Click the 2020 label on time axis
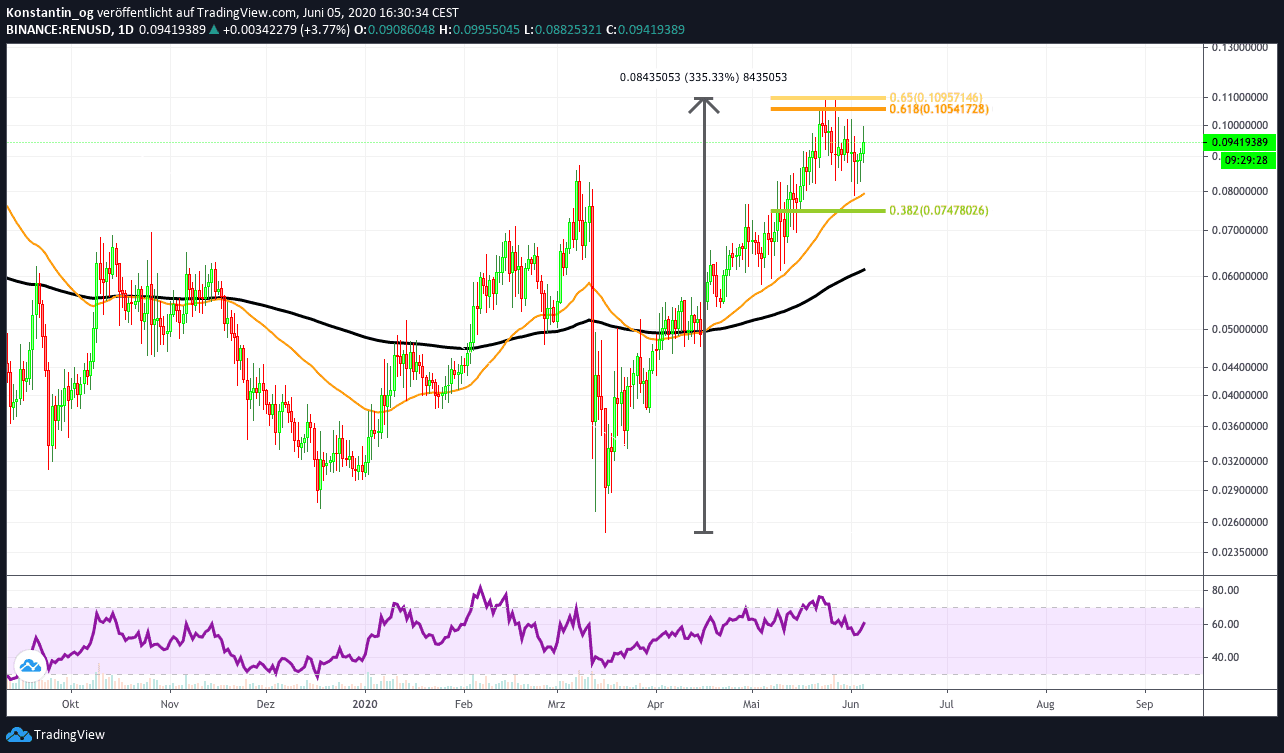The height and width of the screenshot is (753, 1284). click(366, 703)
